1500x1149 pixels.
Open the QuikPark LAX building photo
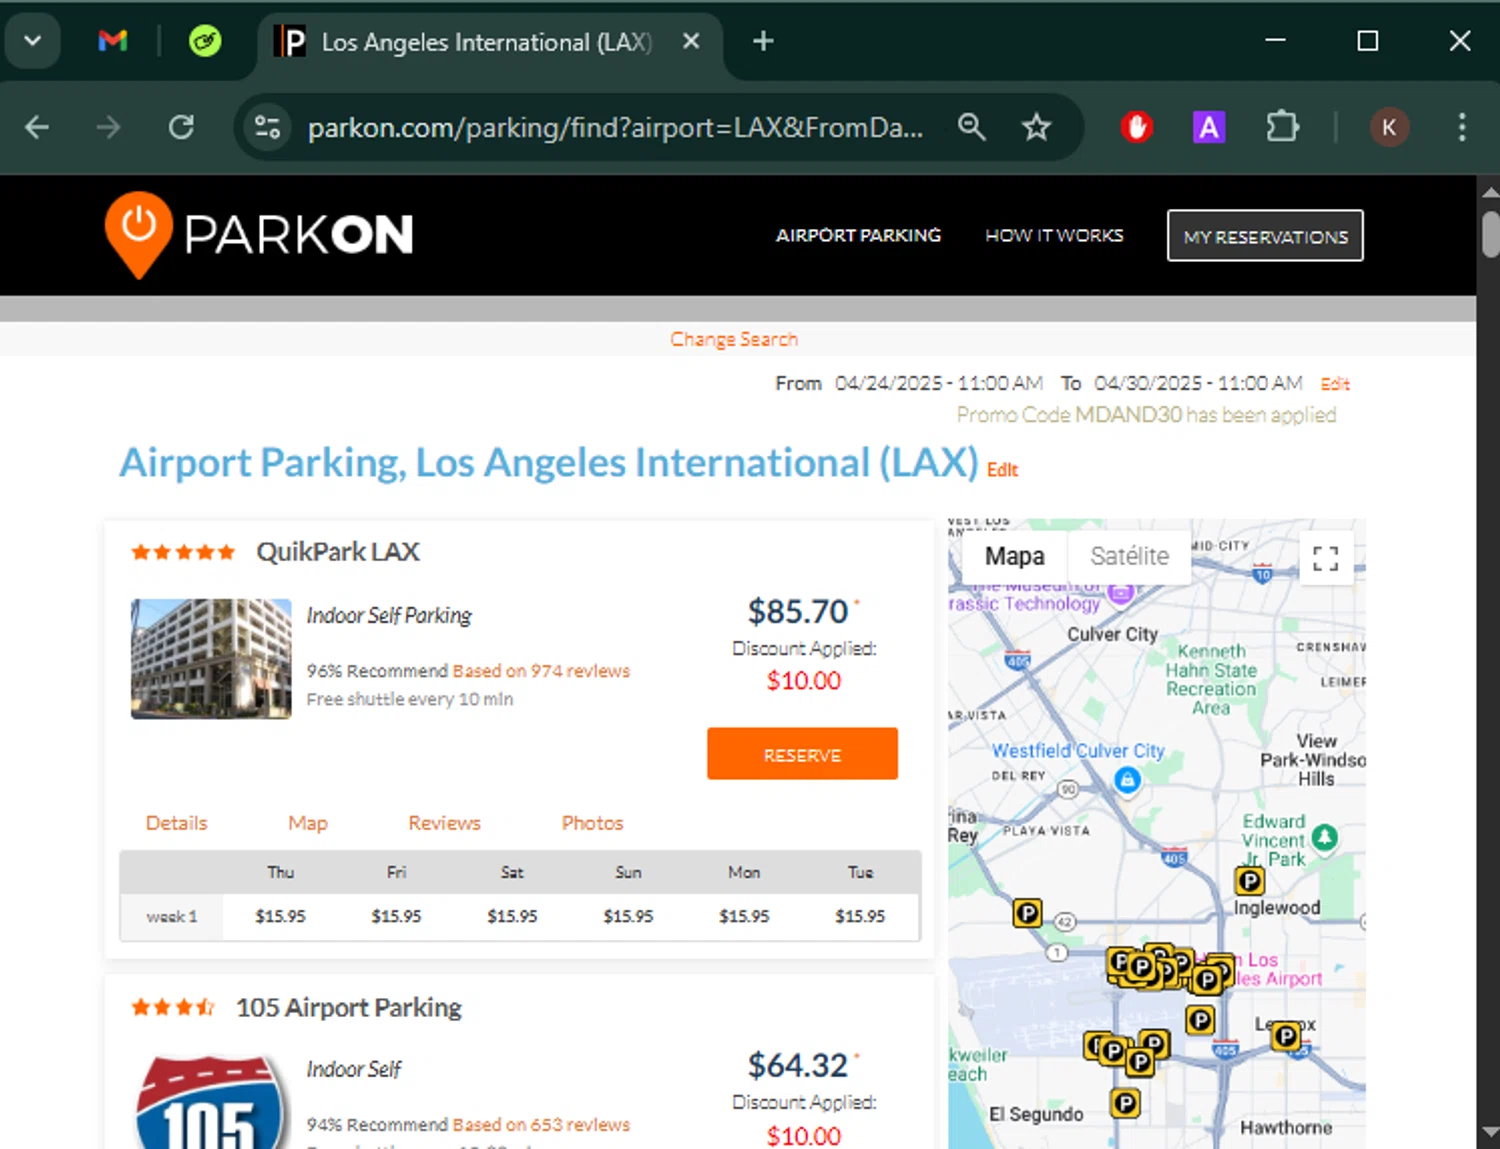coord(211,658)
